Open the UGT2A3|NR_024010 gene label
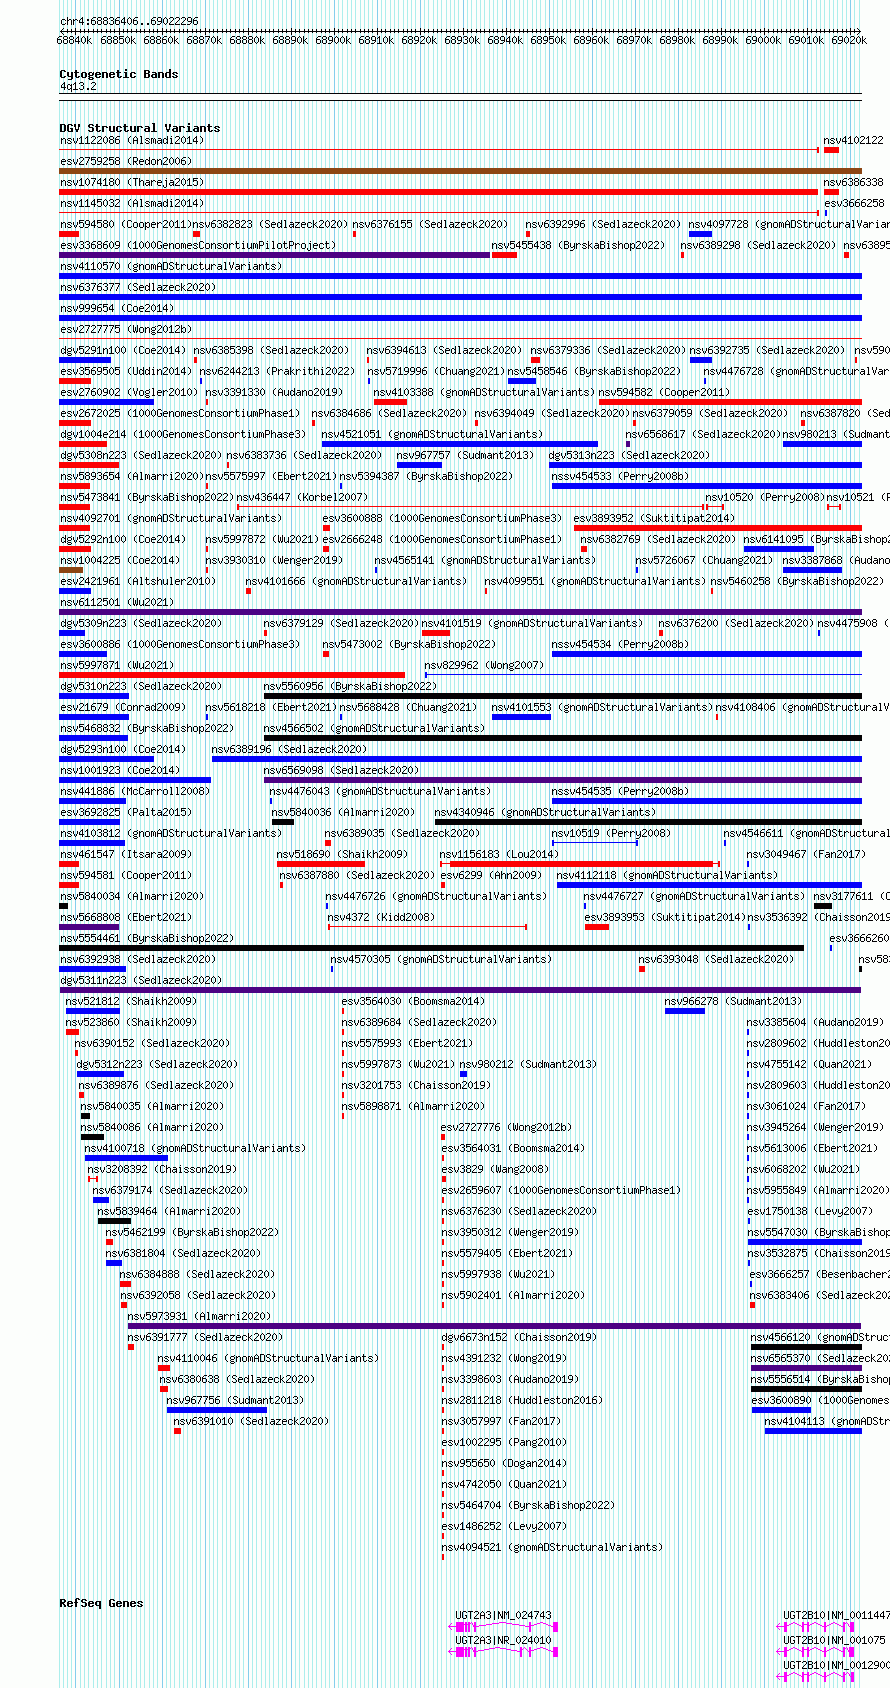 coord(504,1640)
